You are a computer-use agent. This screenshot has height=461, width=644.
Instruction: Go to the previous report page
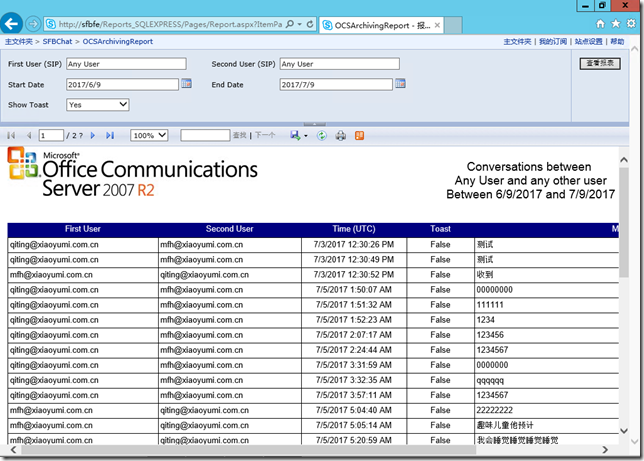28,135
